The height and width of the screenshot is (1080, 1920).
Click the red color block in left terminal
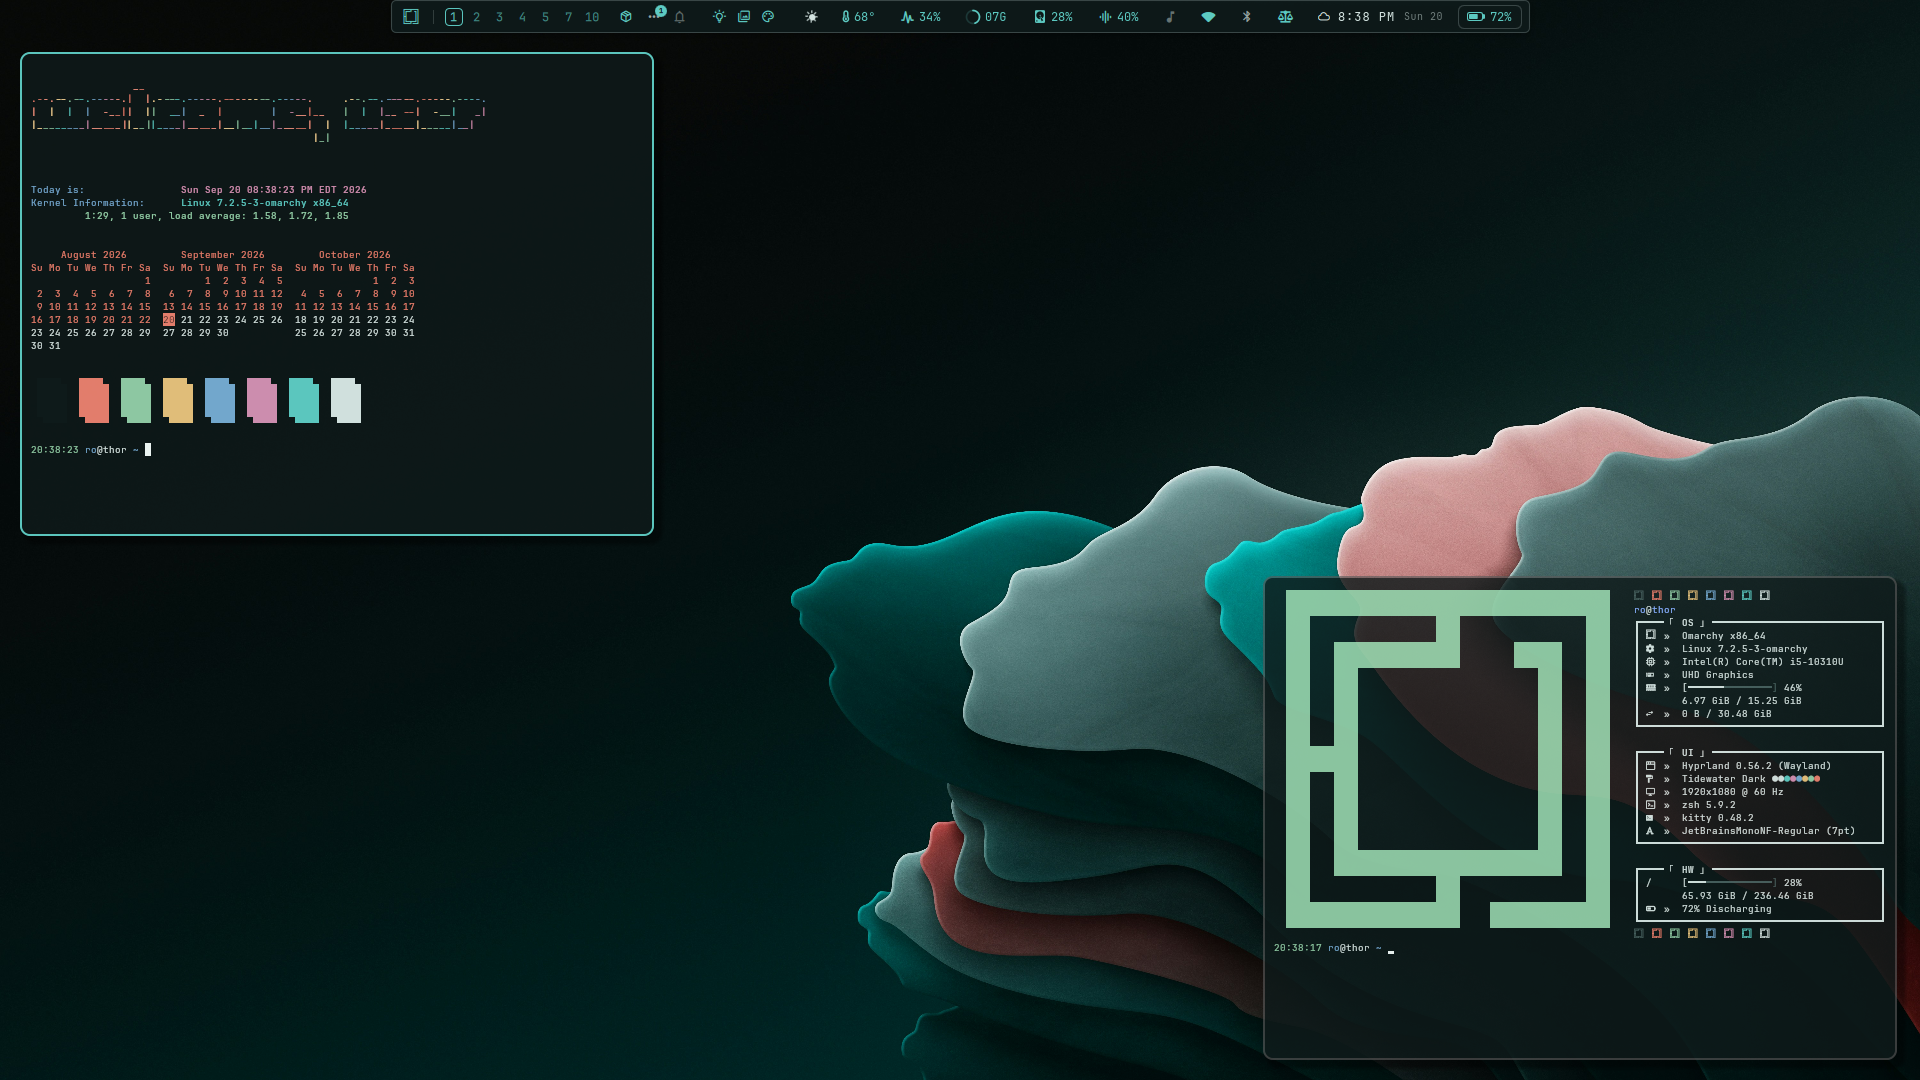point(94,400)
